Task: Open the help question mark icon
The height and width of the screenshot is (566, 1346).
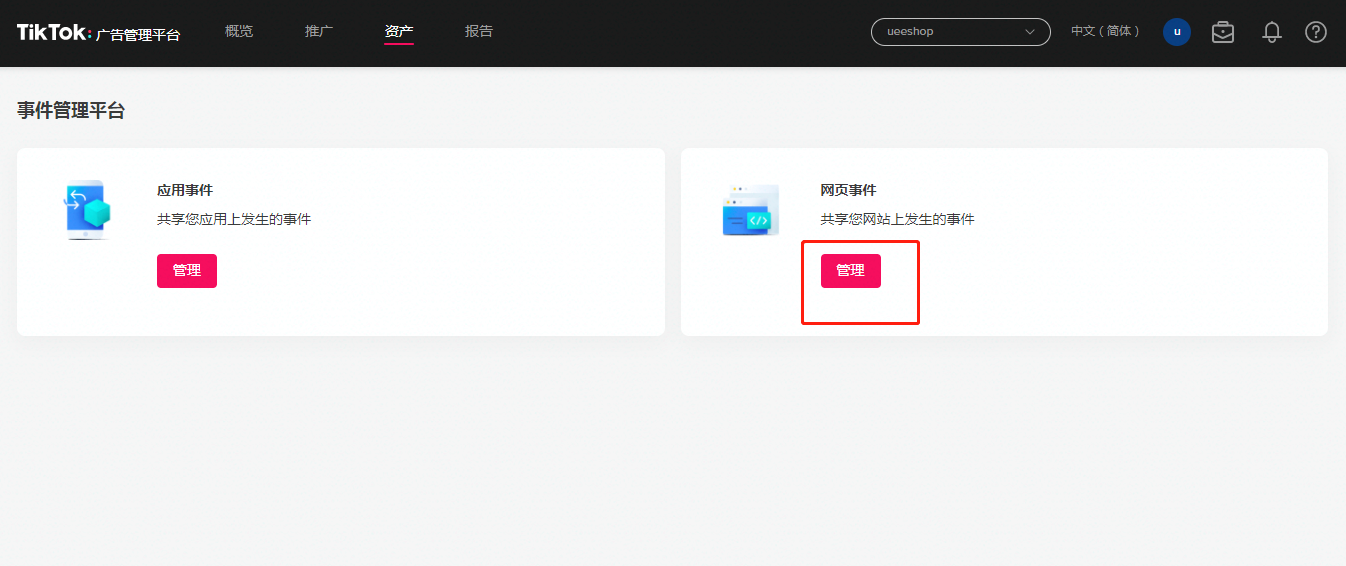Action: pyautogui.click(x=1316, y=32)
